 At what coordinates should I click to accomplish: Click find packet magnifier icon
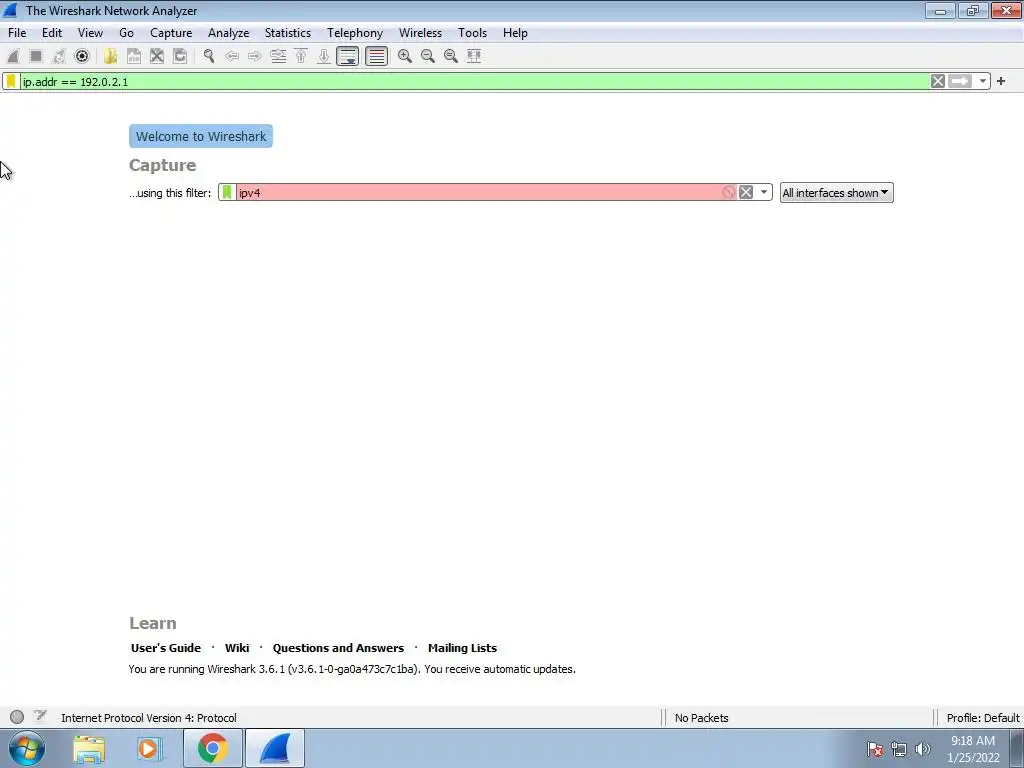tap(209, 56)
